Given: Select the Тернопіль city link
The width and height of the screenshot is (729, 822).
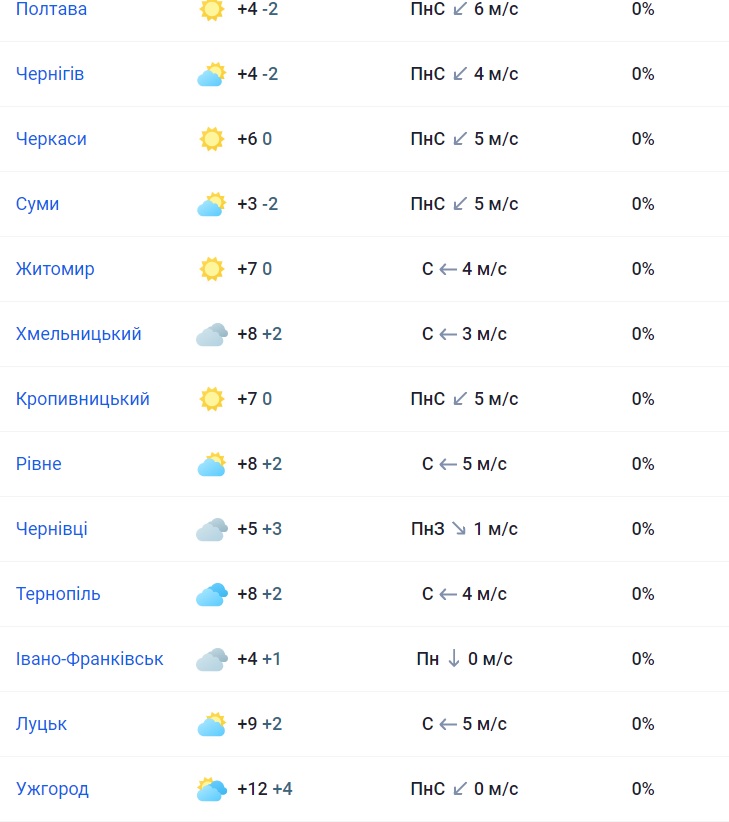Looking at the screenshot, I should point(58,594).
